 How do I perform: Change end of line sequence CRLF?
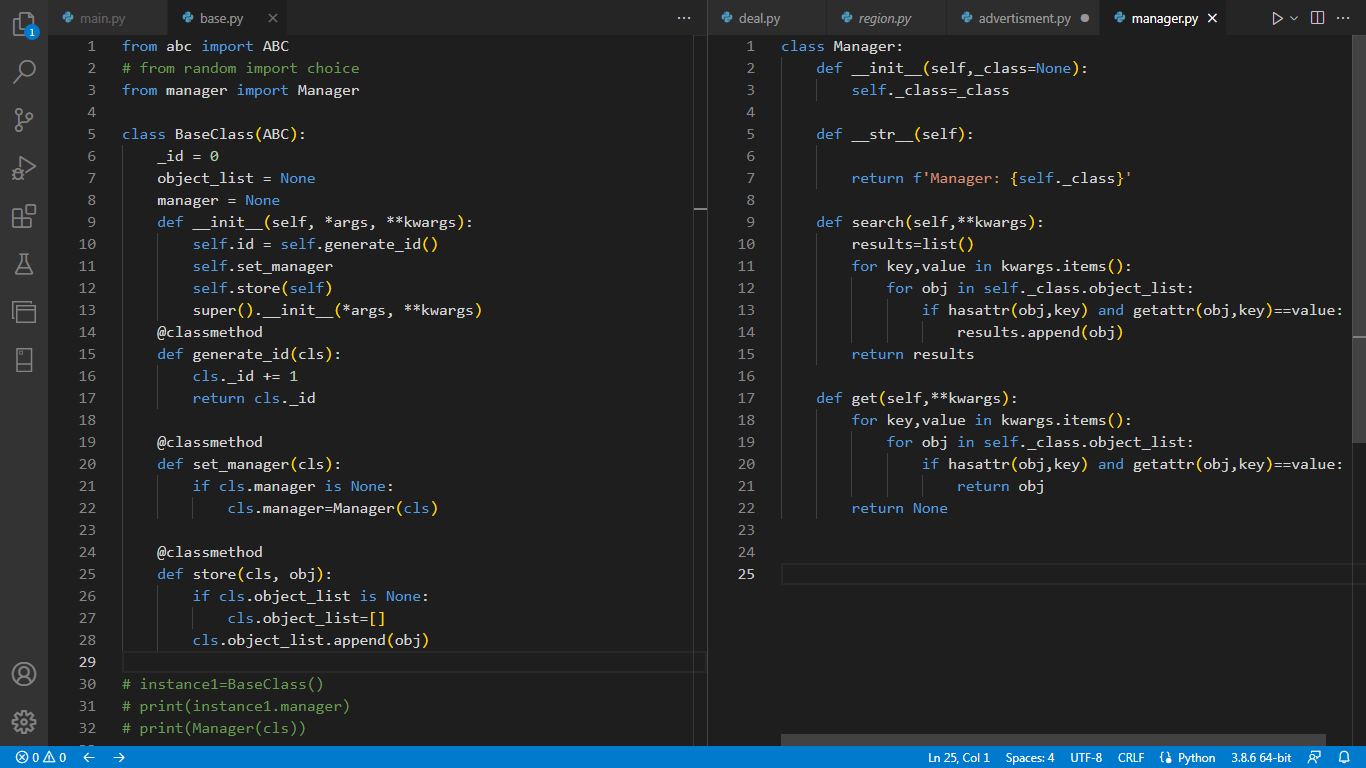click(x=1131, y=757)
